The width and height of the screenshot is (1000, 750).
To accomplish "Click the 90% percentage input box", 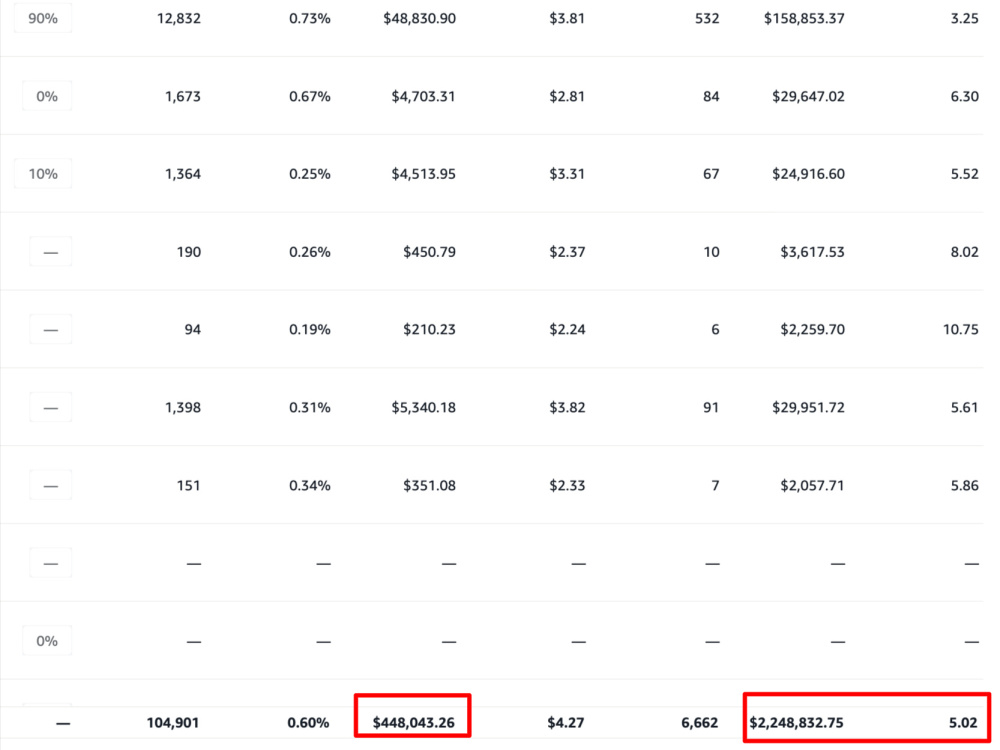I will (x=43, y=18).
